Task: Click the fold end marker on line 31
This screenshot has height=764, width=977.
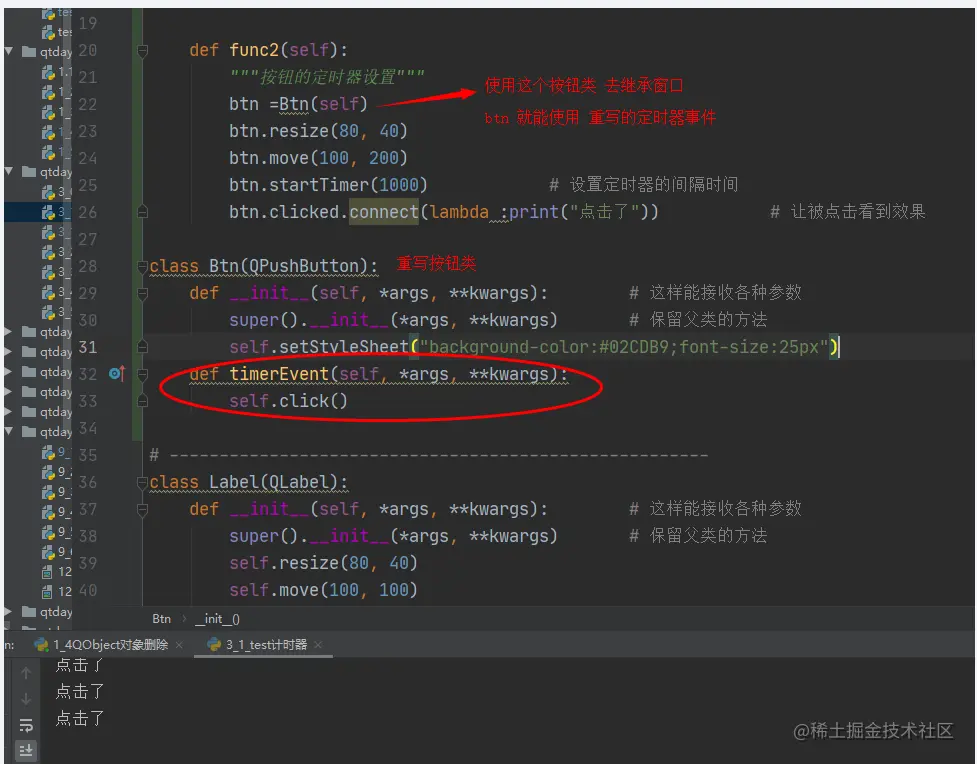Action: (x=142, y=346)
